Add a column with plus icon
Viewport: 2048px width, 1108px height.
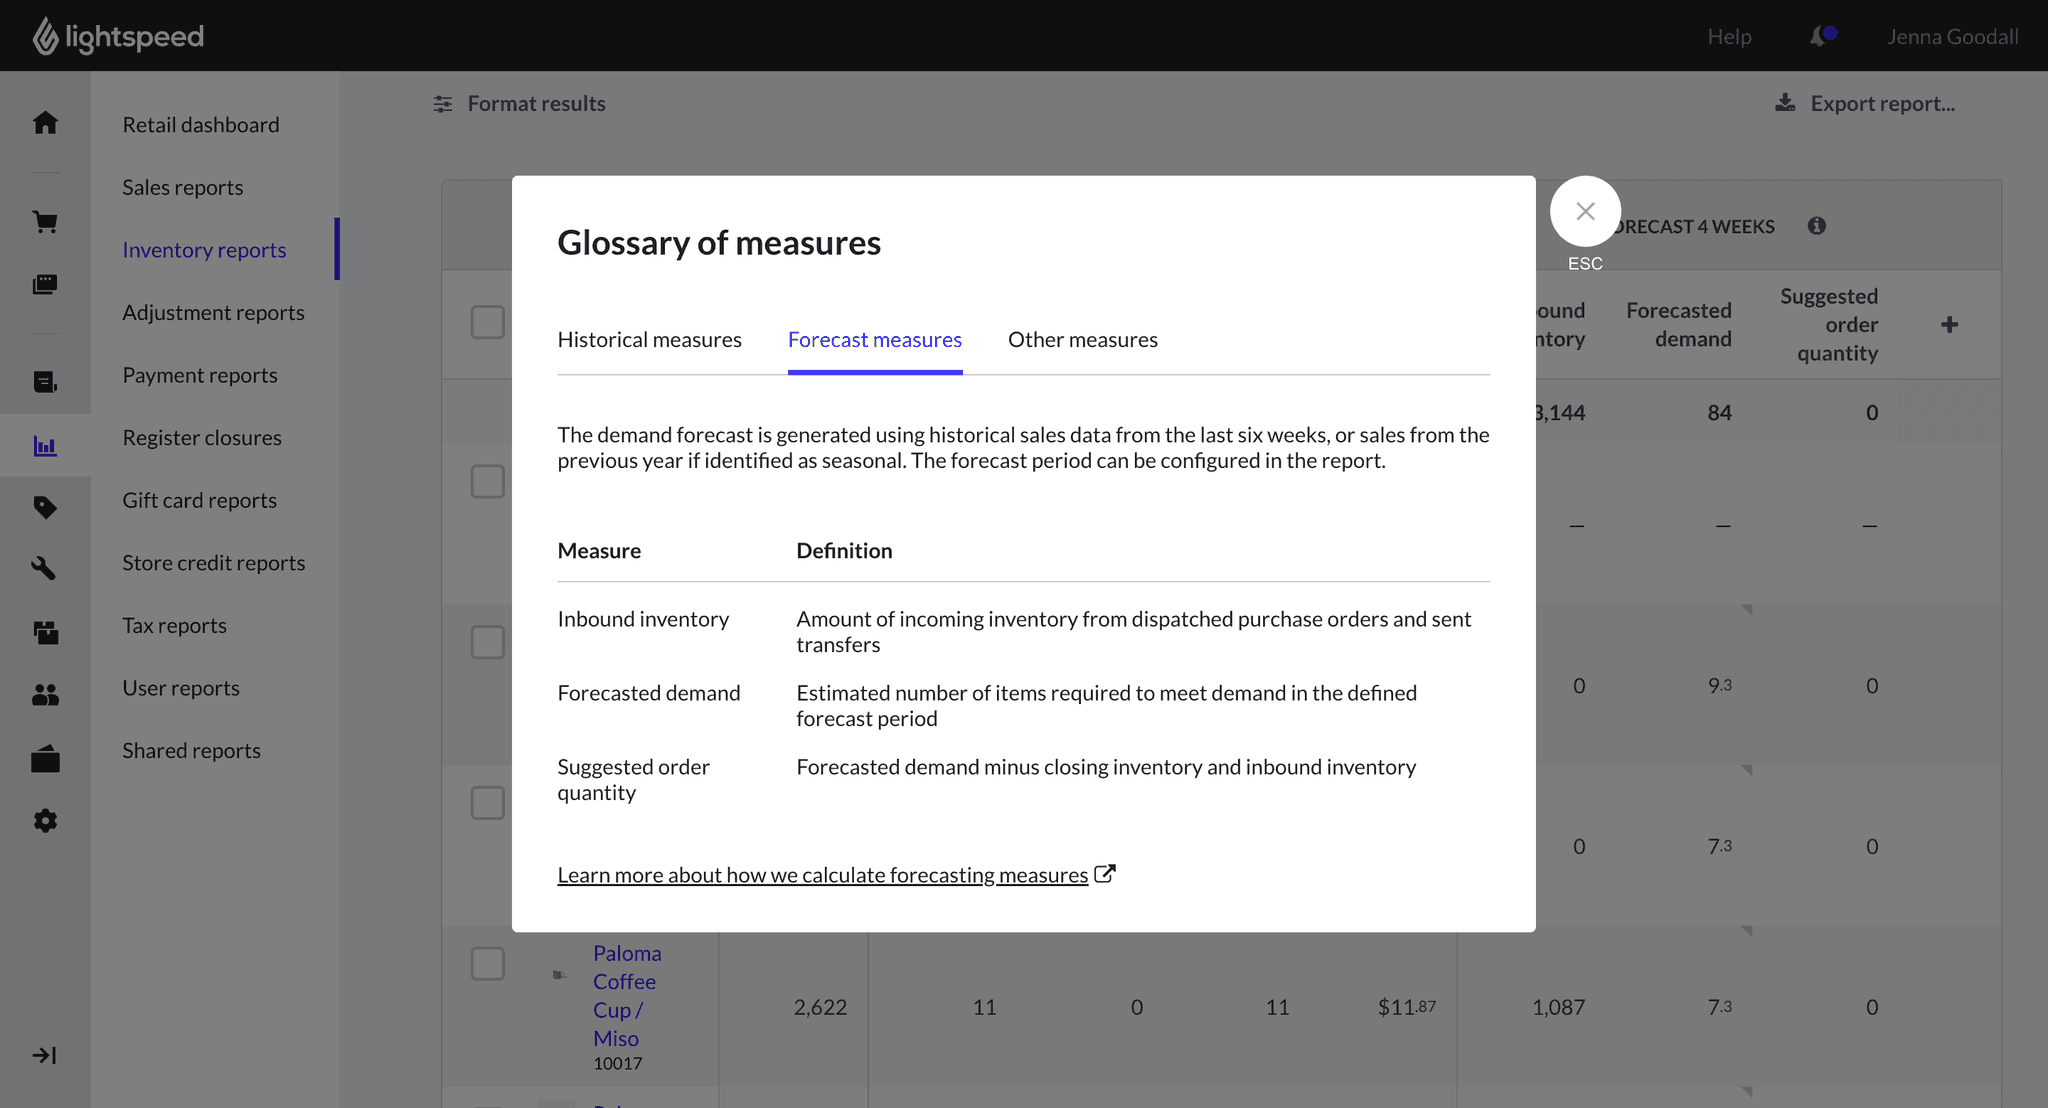1949,325
